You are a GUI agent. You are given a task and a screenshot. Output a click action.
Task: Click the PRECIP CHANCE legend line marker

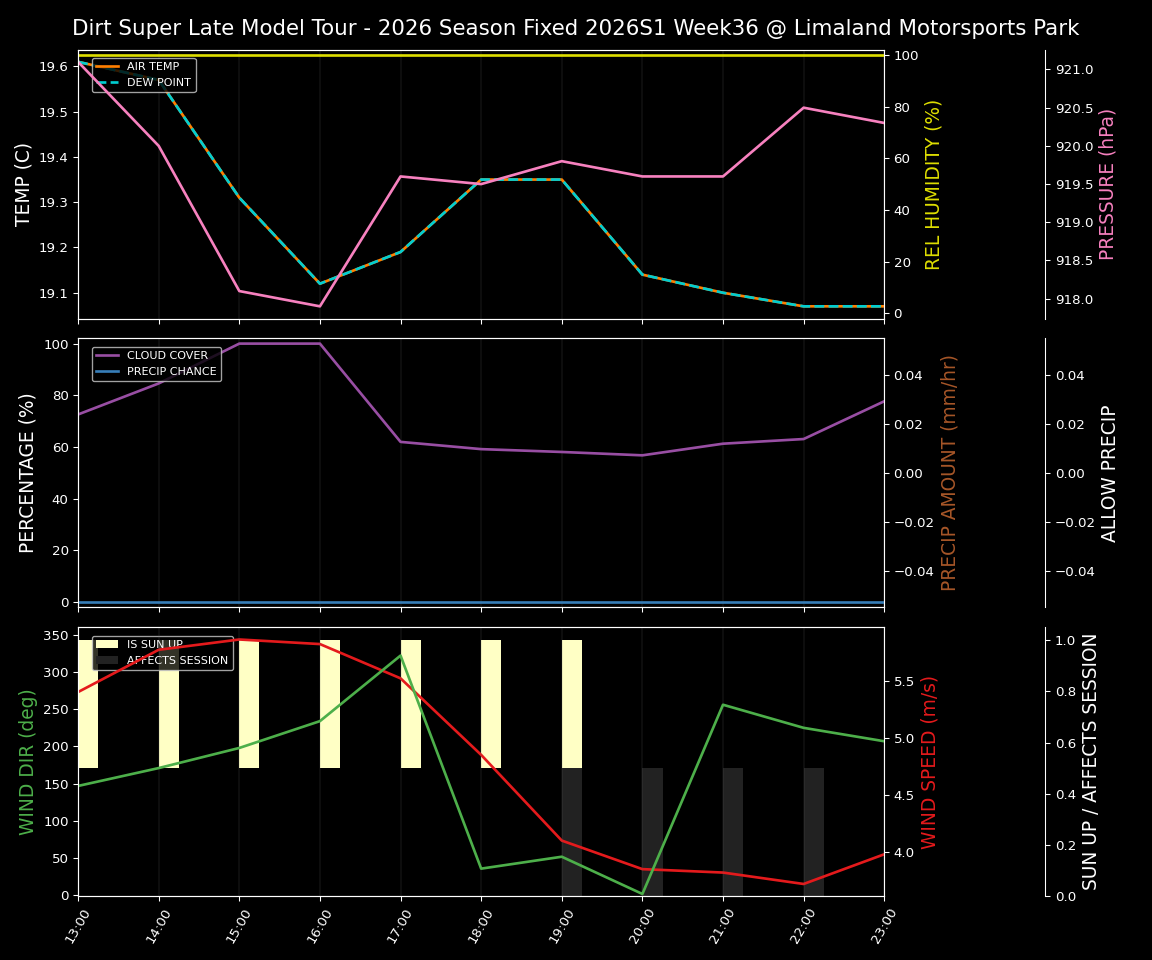coord(105,370)
